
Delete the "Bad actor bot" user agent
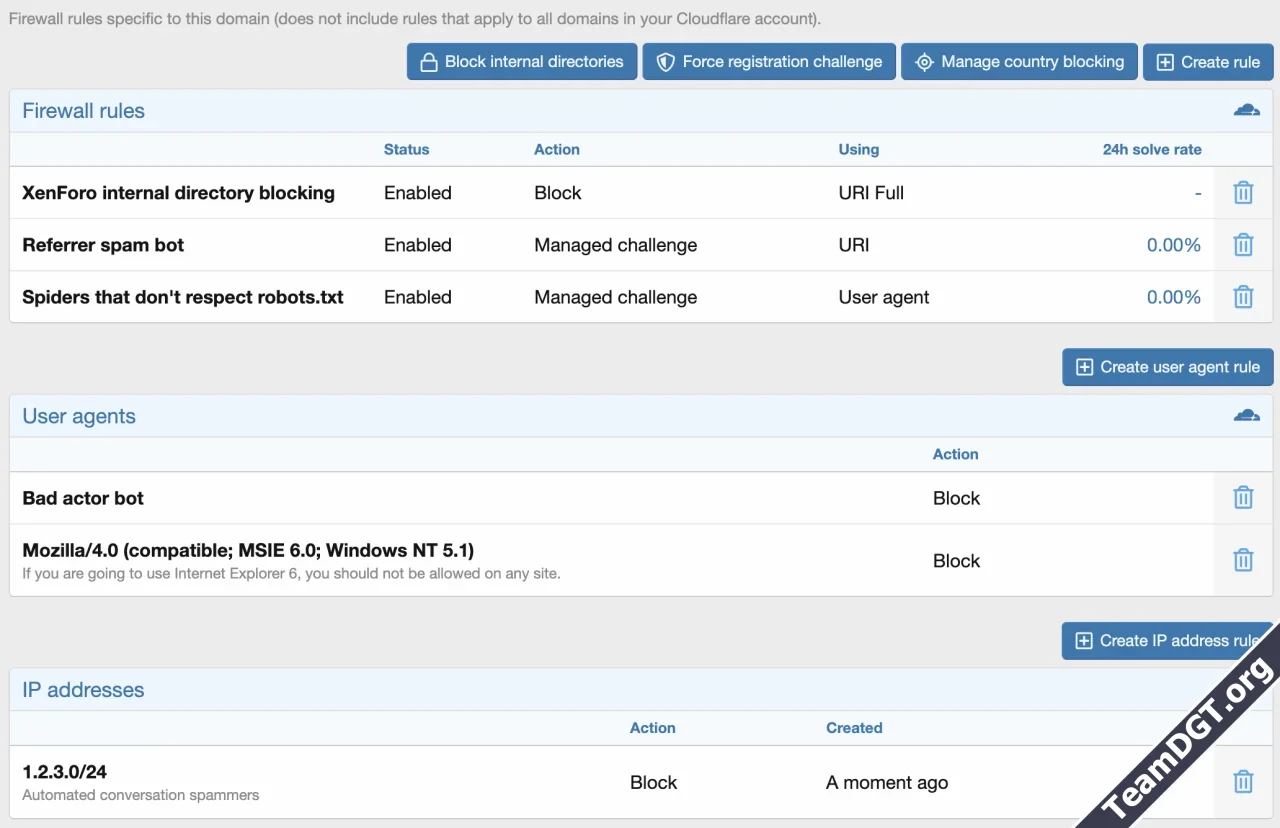1242,497
